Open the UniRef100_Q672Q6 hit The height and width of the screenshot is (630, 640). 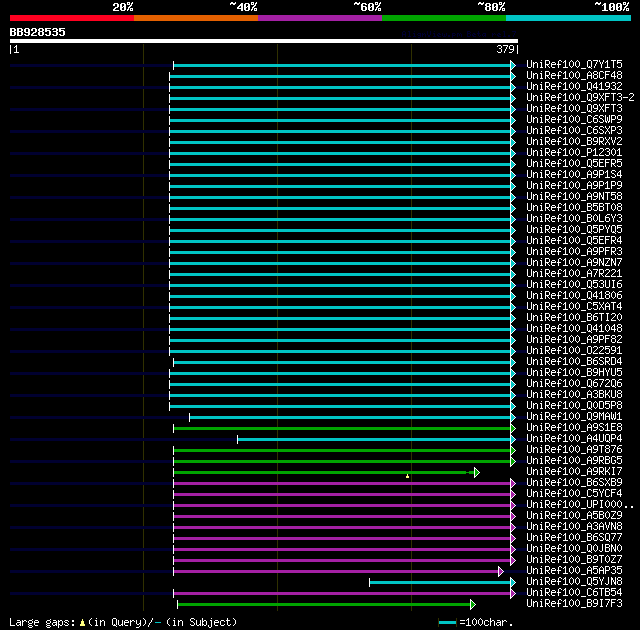[x=574, y=384]
